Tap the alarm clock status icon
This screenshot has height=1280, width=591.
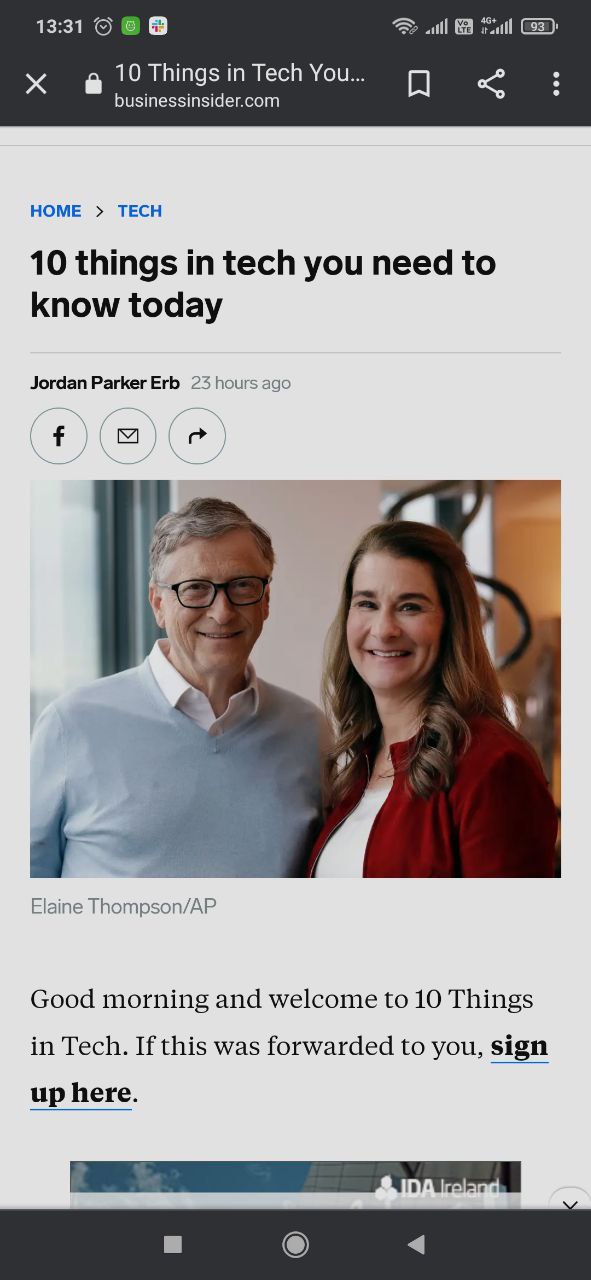tap(103, 27)
